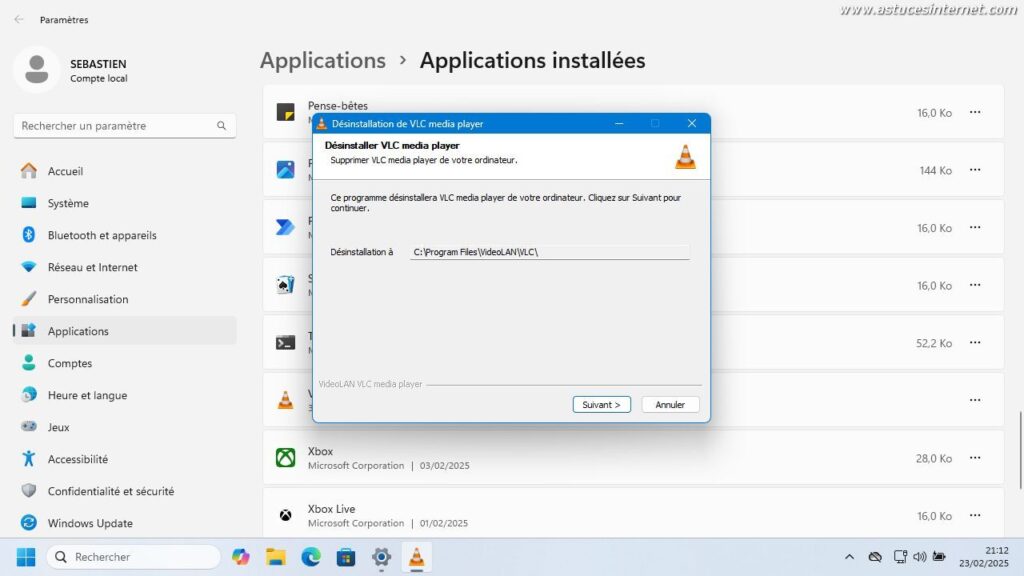The width and height of the screenshot is (1024, 576).
Task: Open the Xbox row options menu
Action: 975,458
